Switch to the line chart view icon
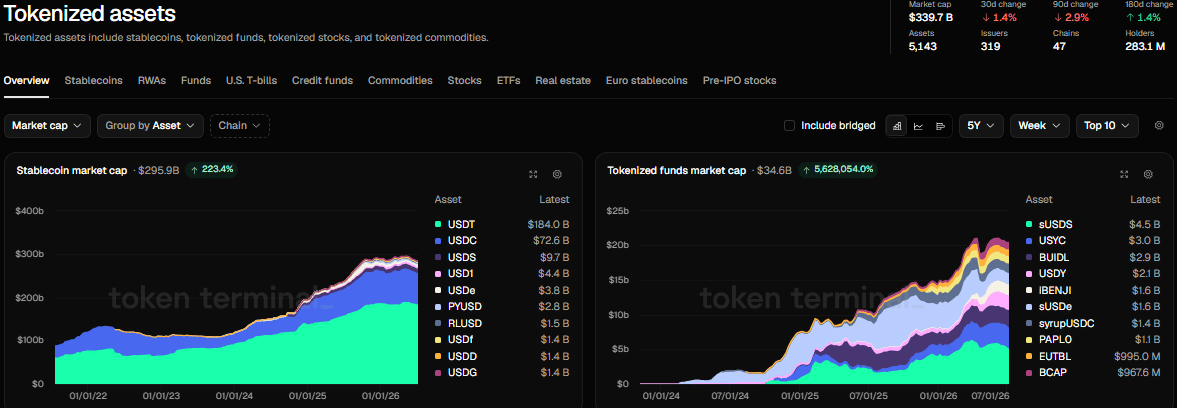This screenshot has width=1177, height=408. (x=918, y=126)
